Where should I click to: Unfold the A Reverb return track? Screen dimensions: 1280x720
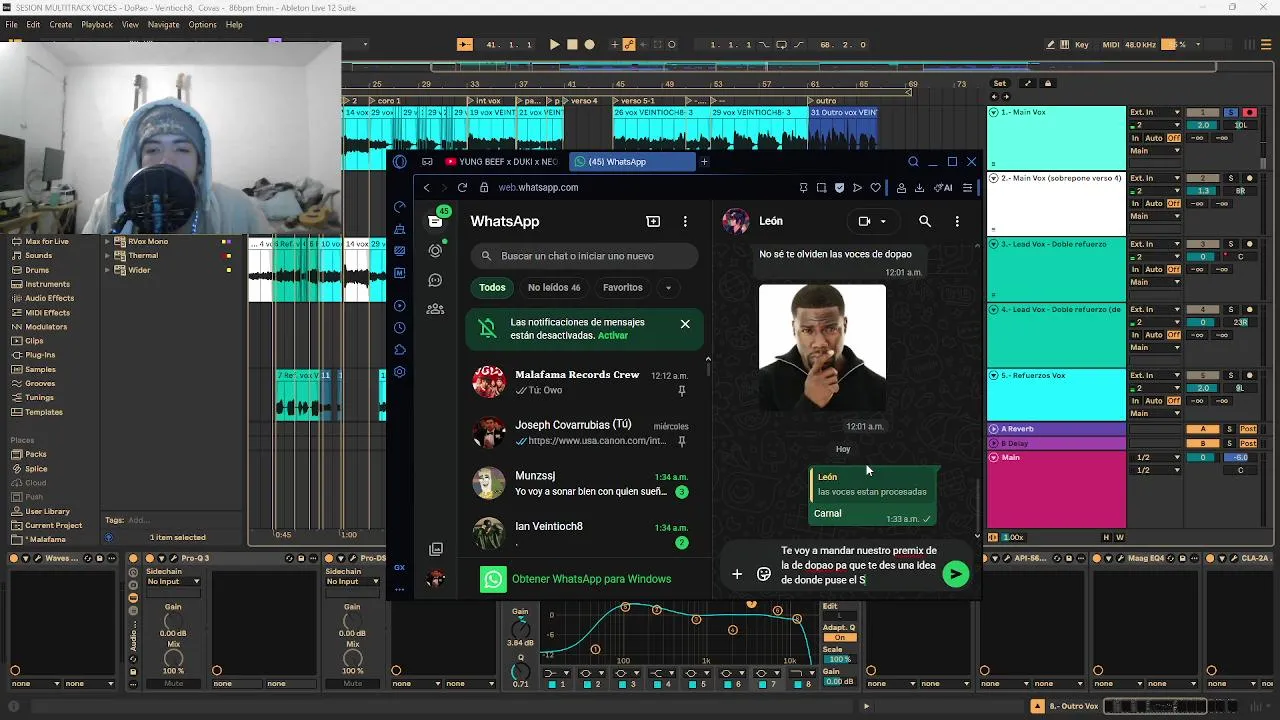(x=994, y=429)
